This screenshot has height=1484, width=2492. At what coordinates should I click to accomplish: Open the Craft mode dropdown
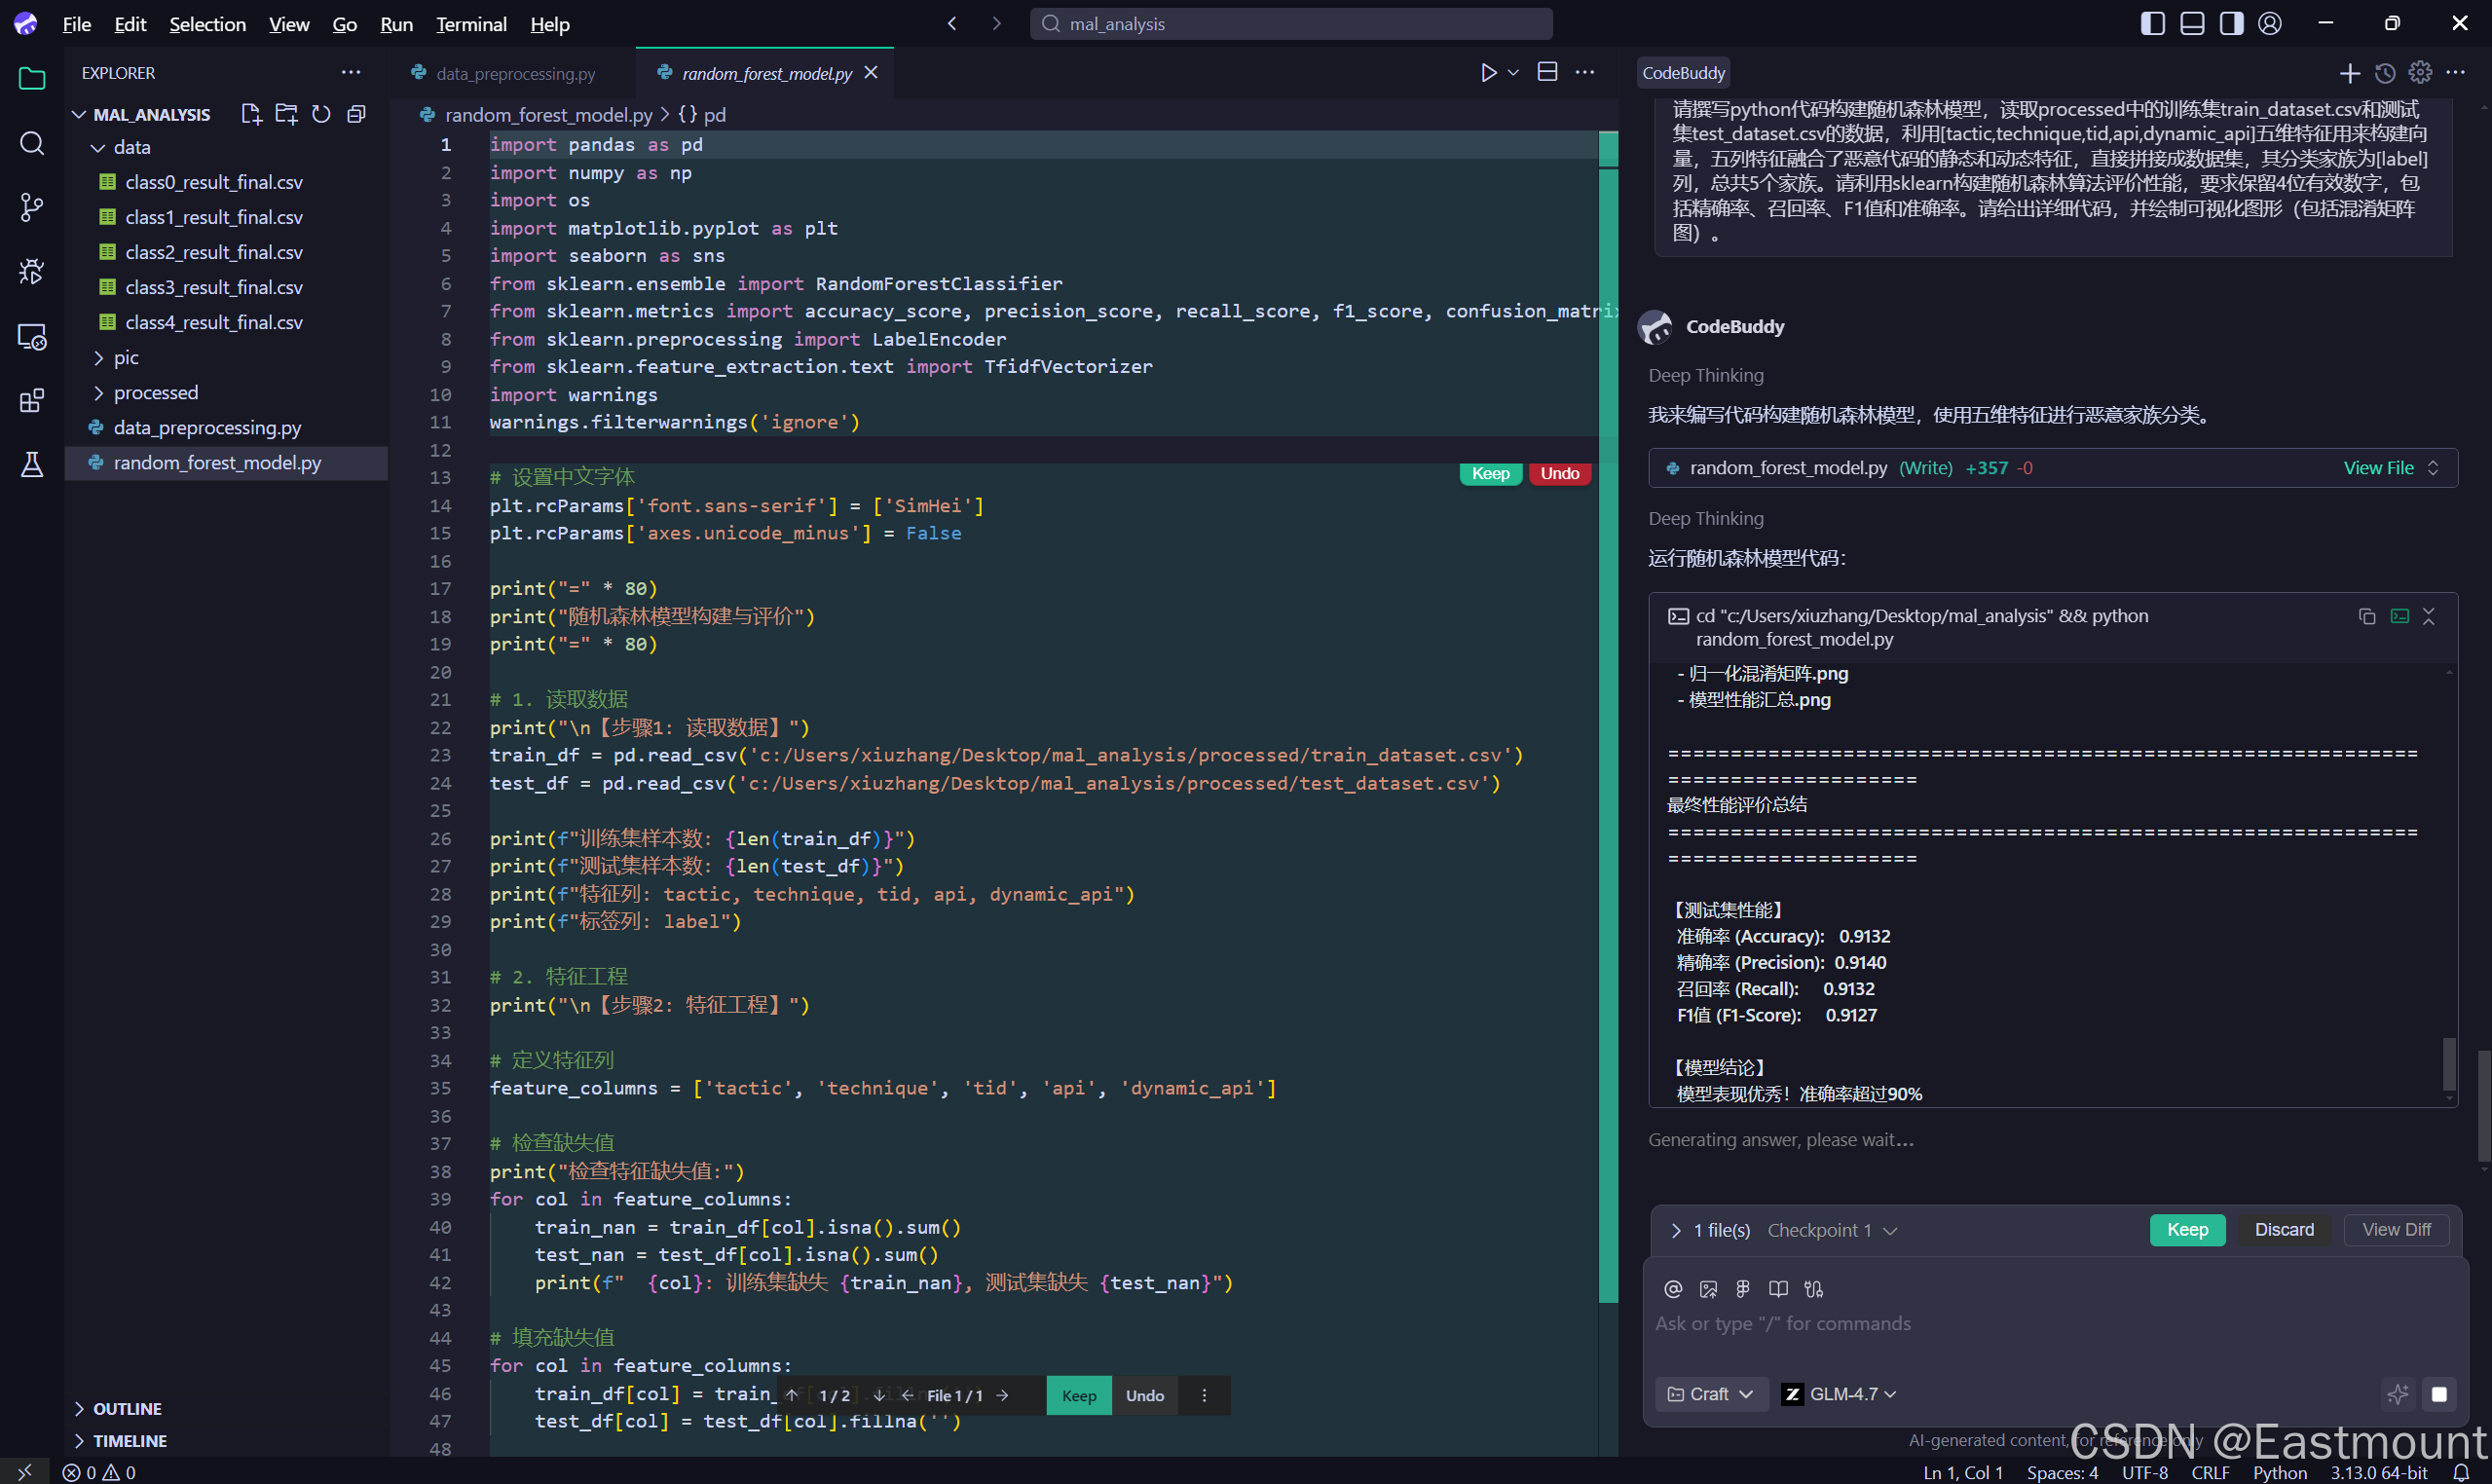point(1711,1393)
